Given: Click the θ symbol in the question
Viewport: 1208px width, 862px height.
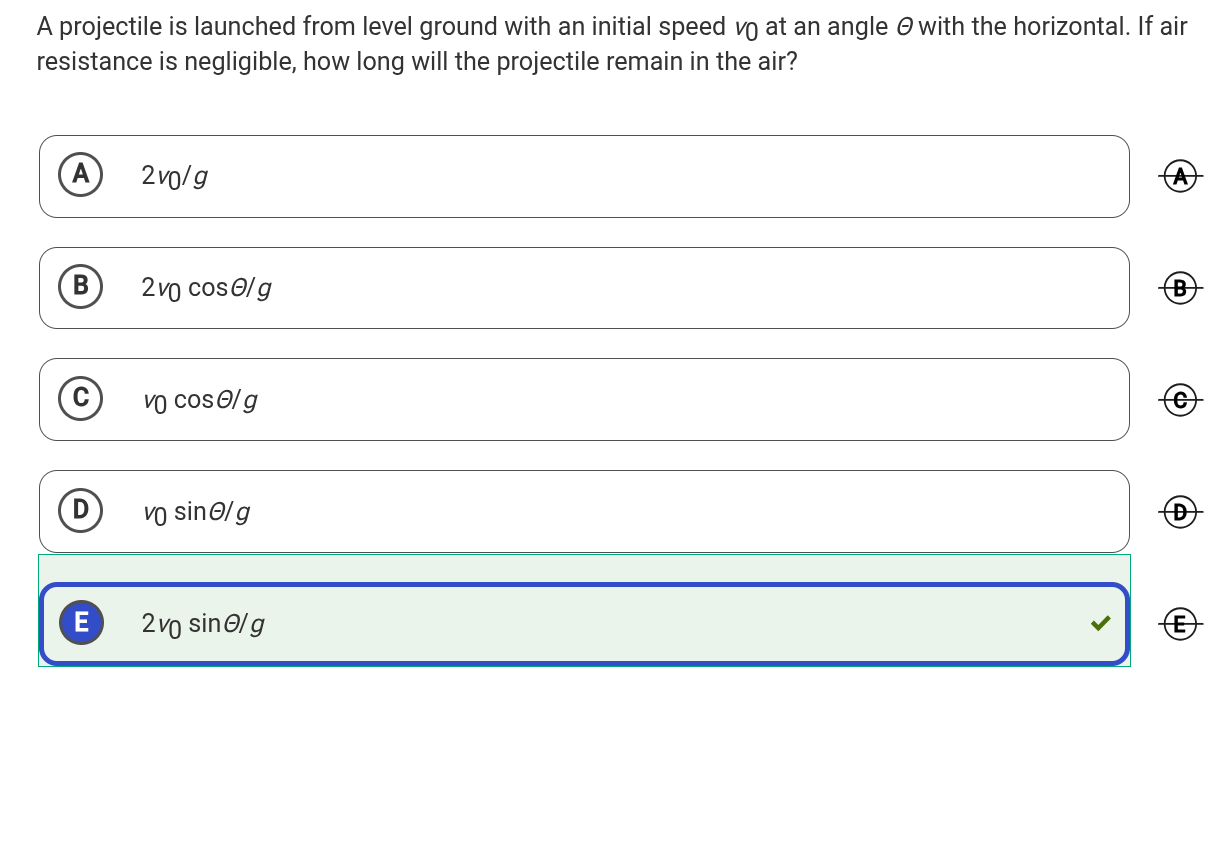Looking at the screenshot, I should [904, 27].
